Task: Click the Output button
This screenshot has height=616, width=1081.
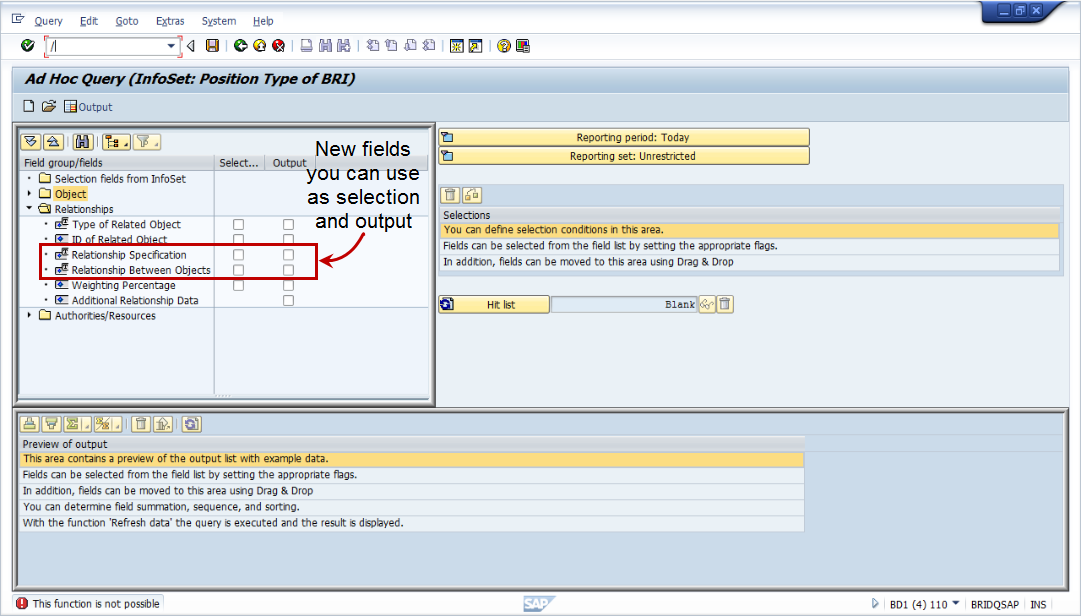Action: 88,107
